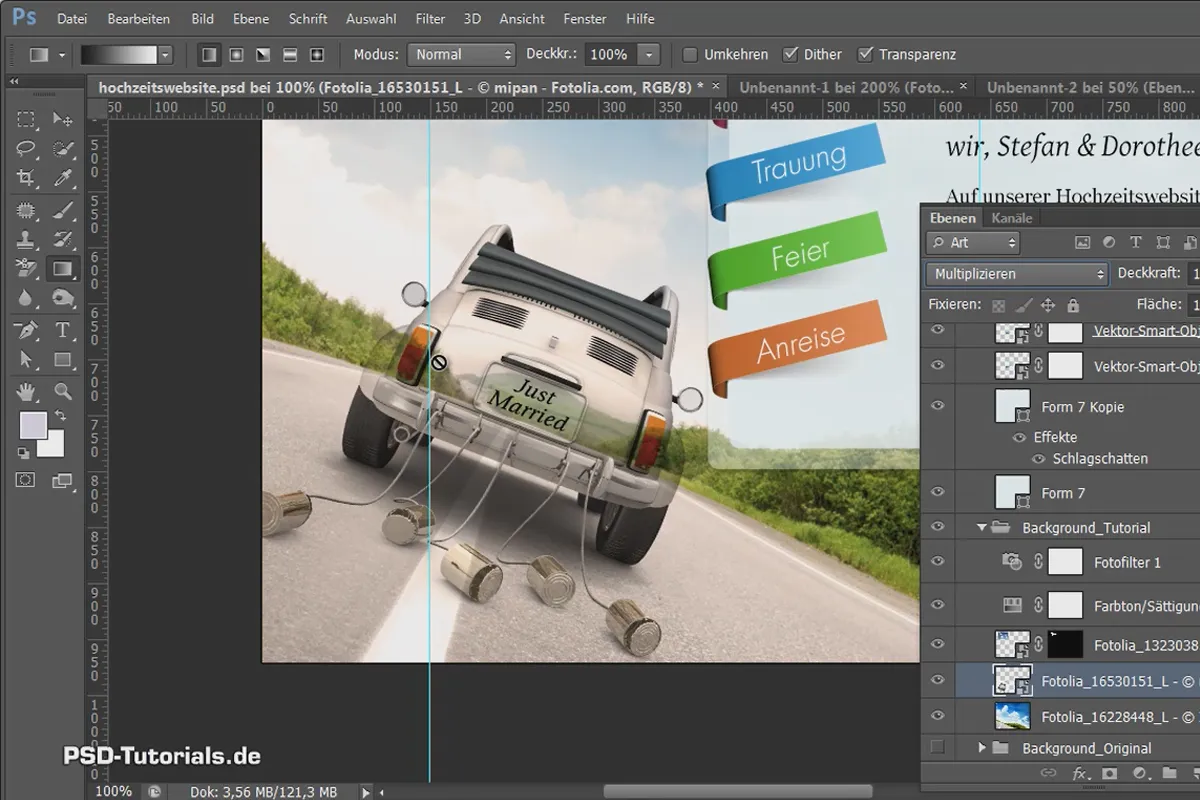Click the radial gradient style icon
This screenshot has width=1200, height=800.
237,54
